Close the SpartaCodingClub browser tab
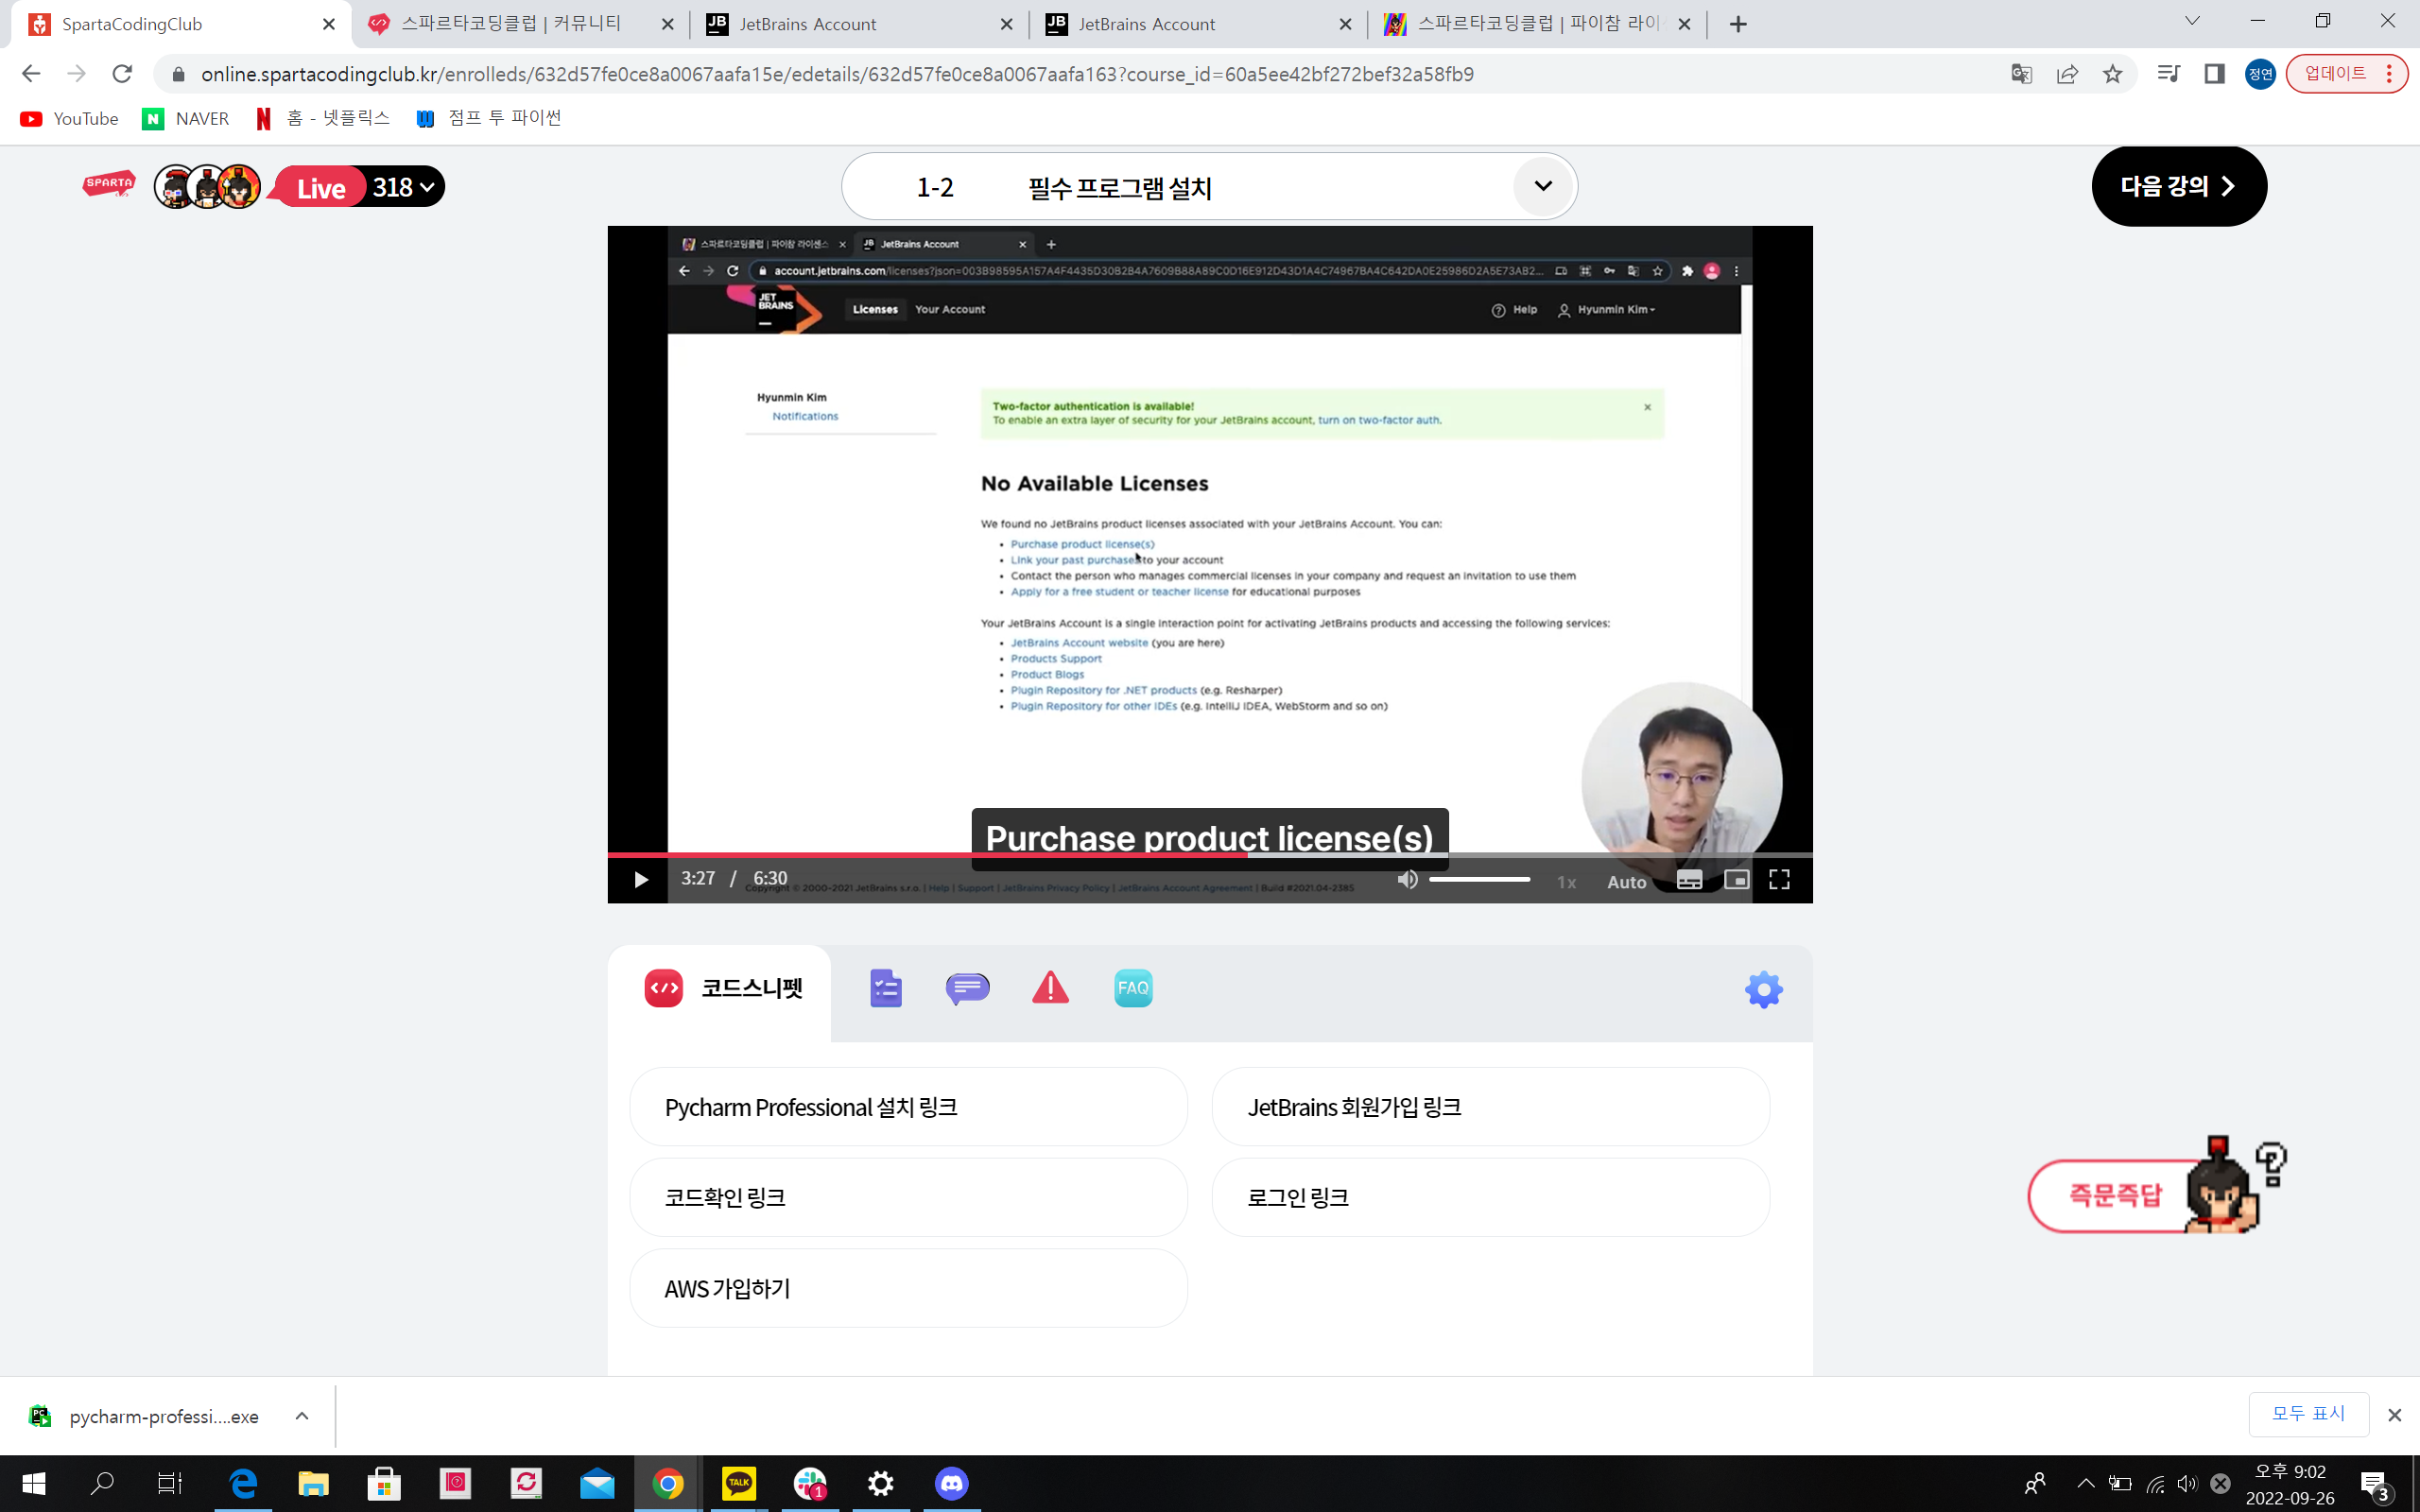 pos(328,24)
